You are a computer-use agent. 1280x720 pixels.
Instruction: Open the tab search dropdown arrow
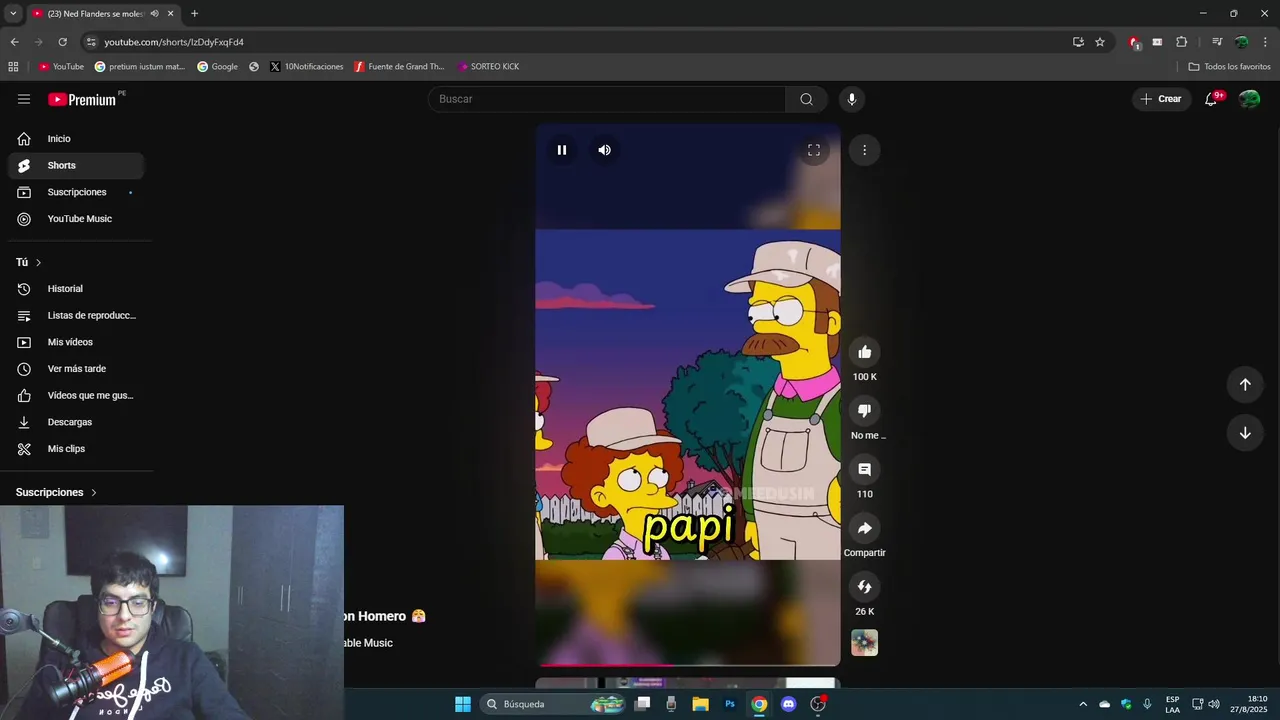(13, 13)
